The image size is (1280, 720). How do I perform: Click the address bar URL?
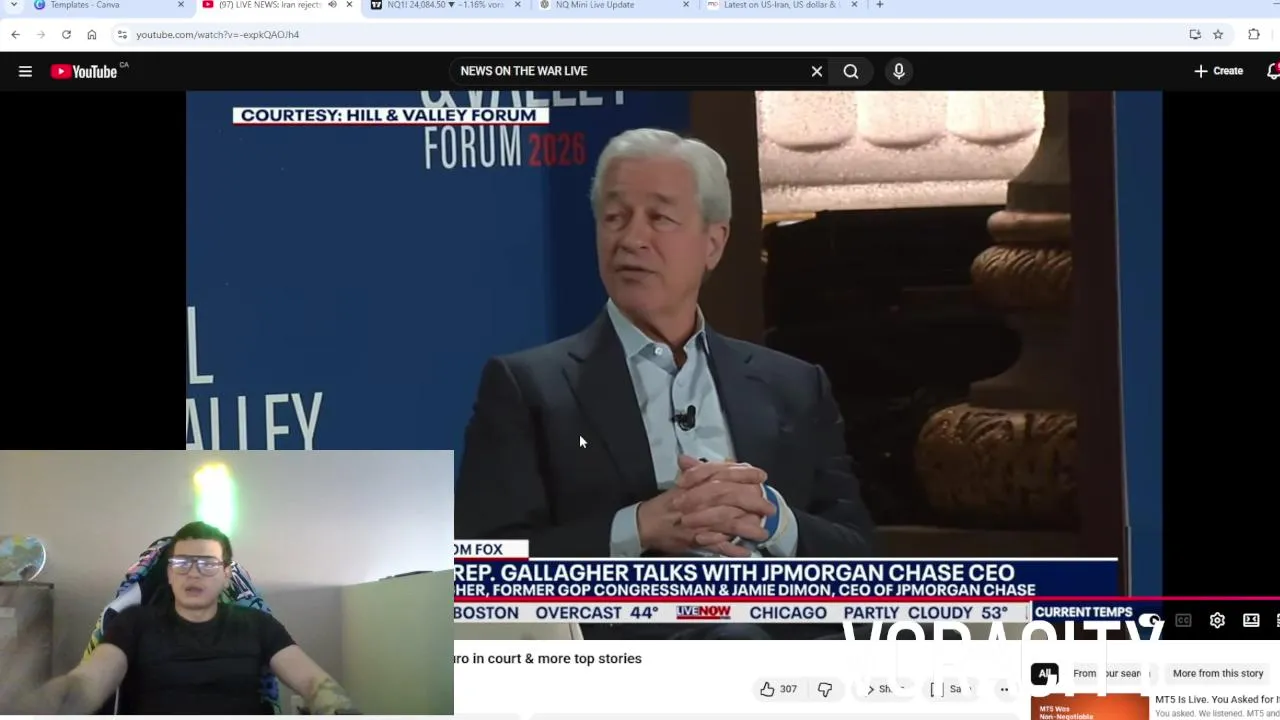pos(217,34)
